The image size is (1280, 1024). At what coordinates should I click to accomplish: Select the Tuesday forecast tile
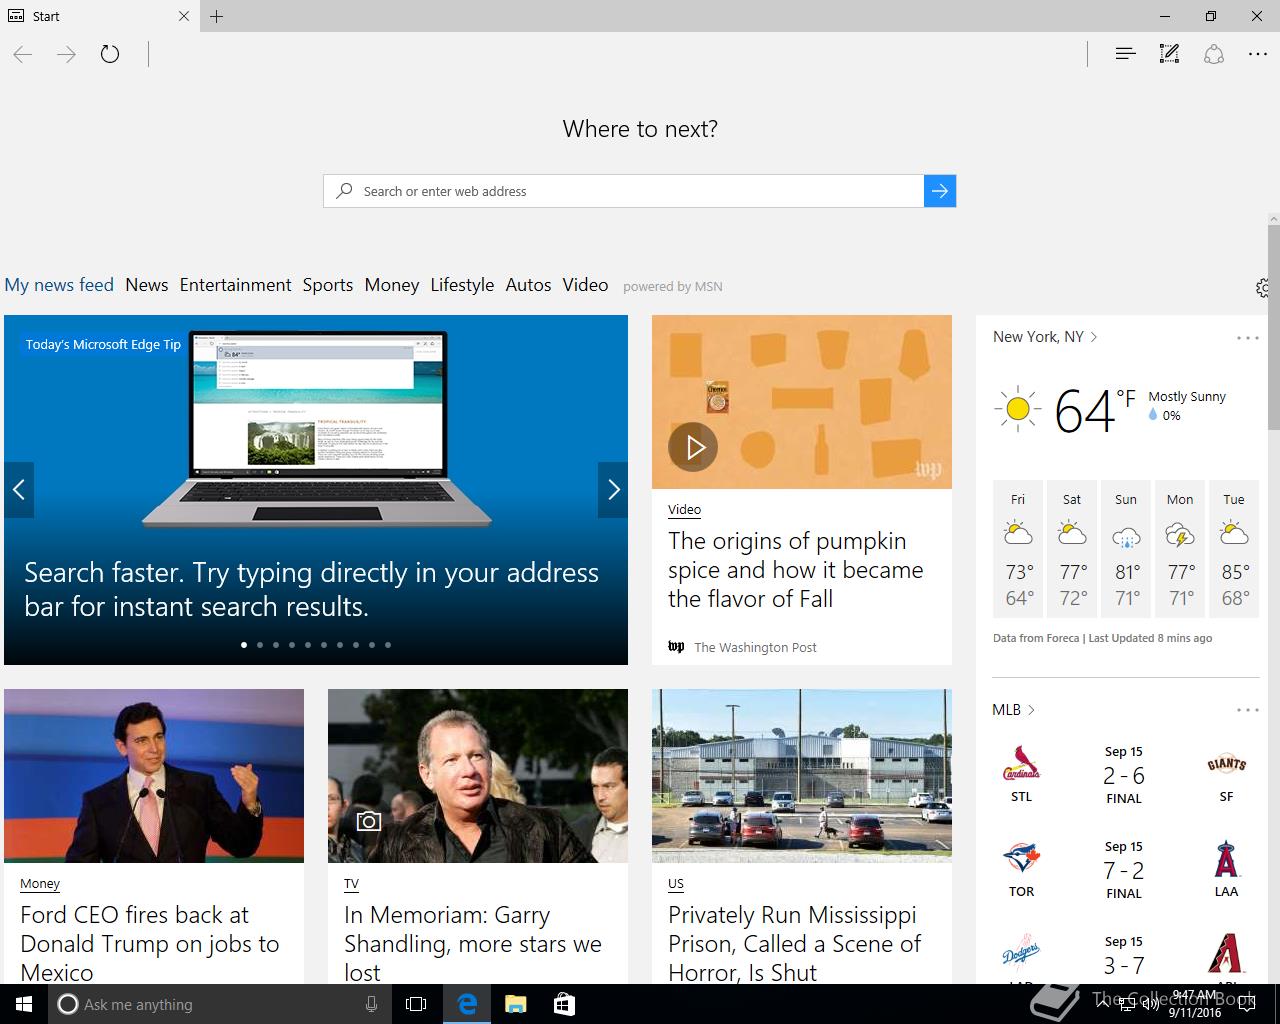pos(1234,549)
